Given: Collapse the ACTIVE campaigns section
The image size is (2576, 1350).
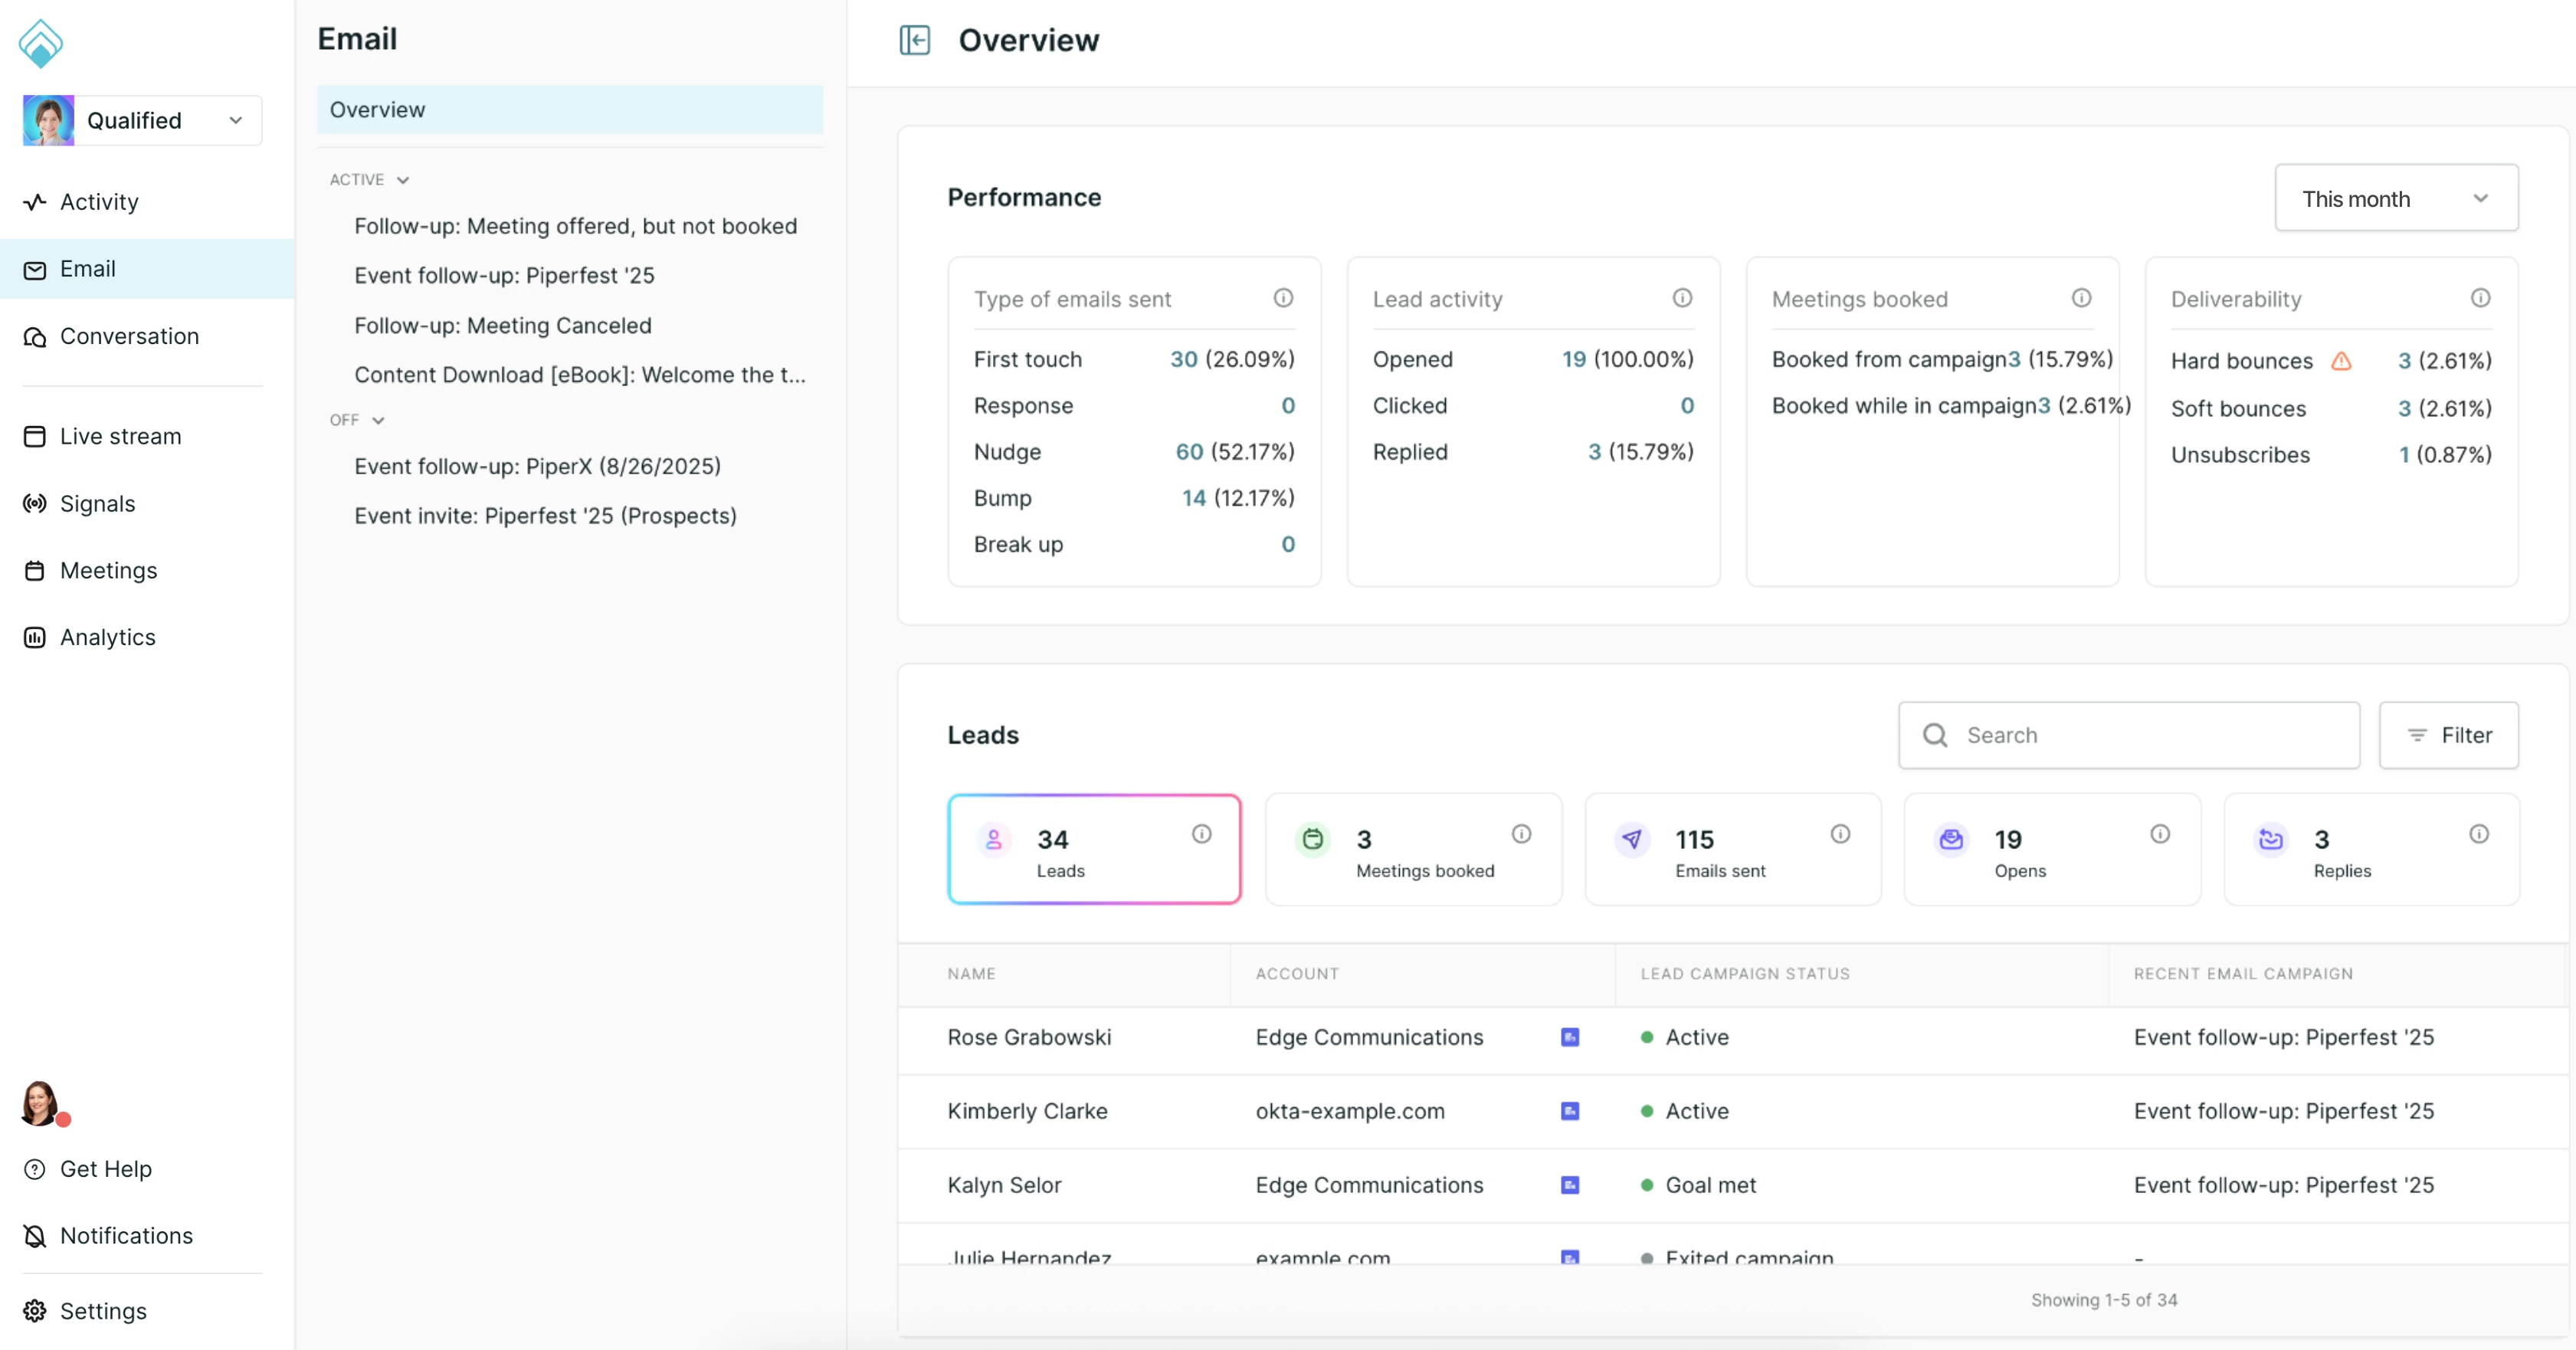Looking at the screenshot, I should click(369, 180).
